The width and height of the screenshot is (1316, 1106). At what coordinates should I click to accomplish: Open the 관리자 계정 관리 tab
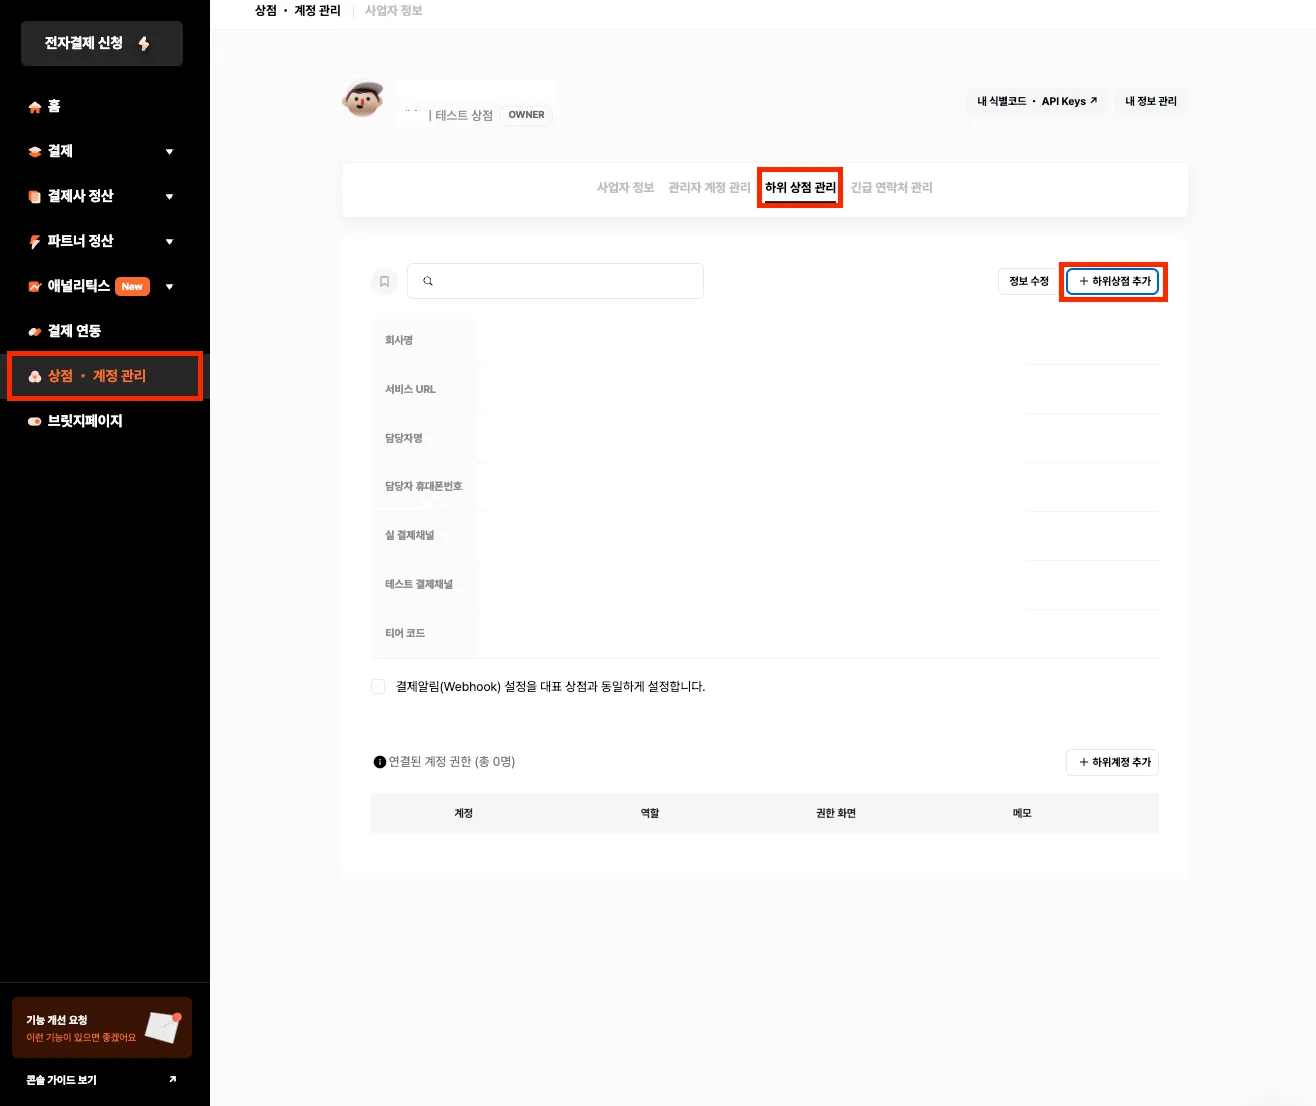point(709,188)
